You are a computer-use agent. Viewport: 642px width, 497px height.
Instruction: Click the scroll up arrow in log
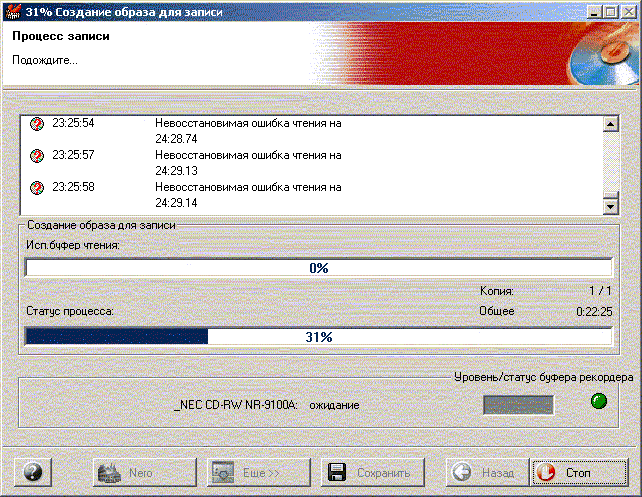610,124
